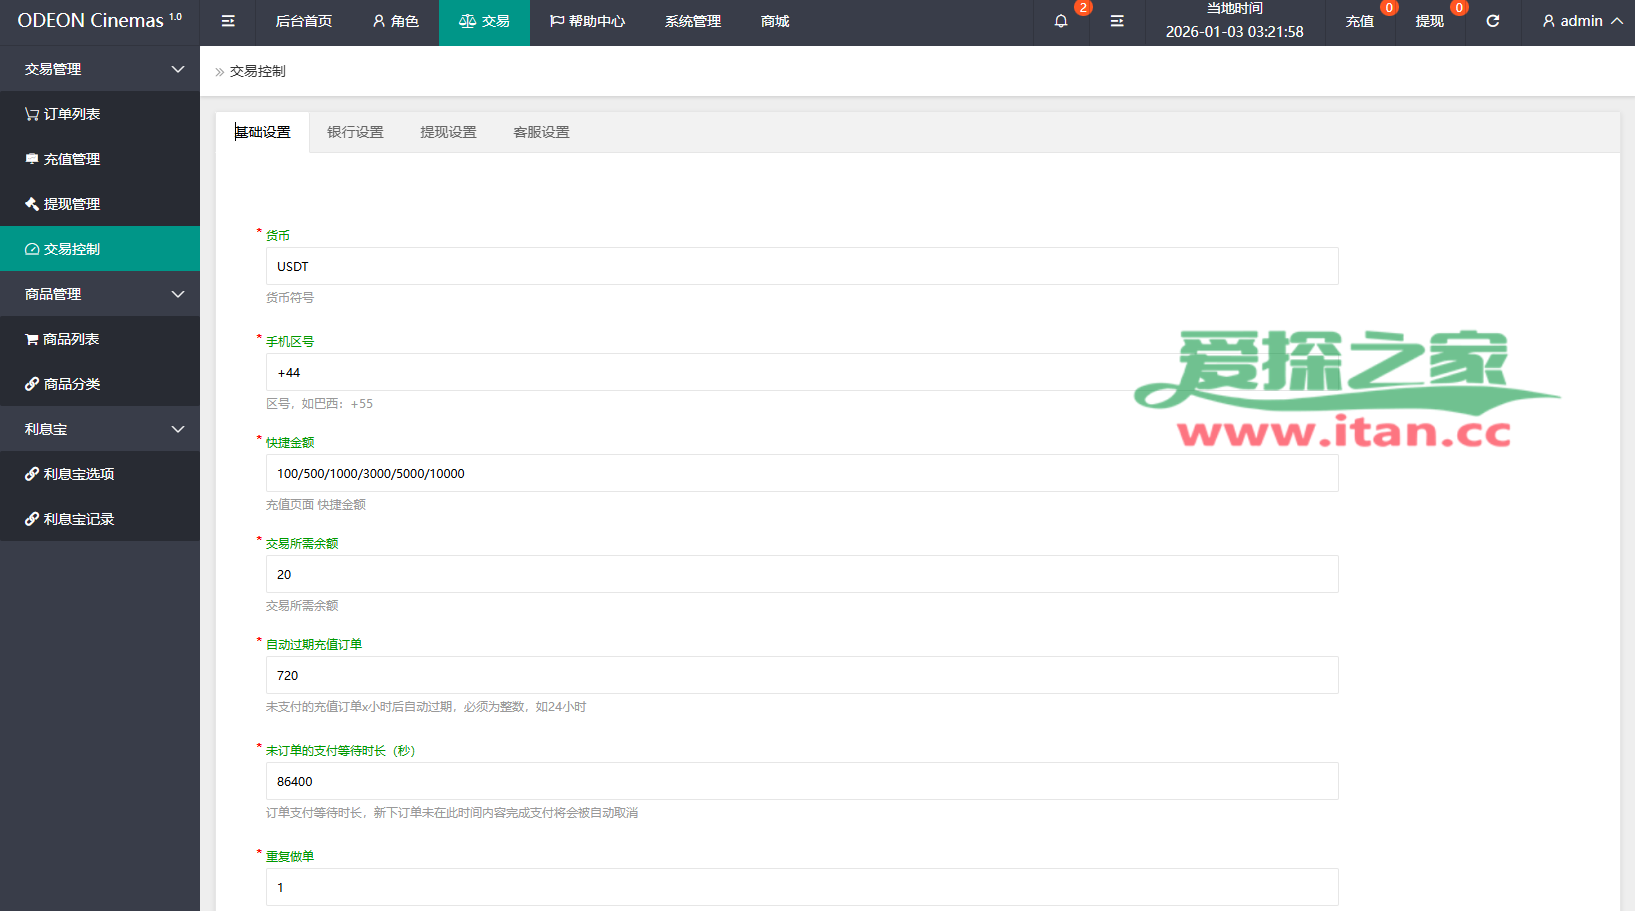Open the admin user dropdown
This screenshot has width=1635, height=911.
click(1582, 21)
